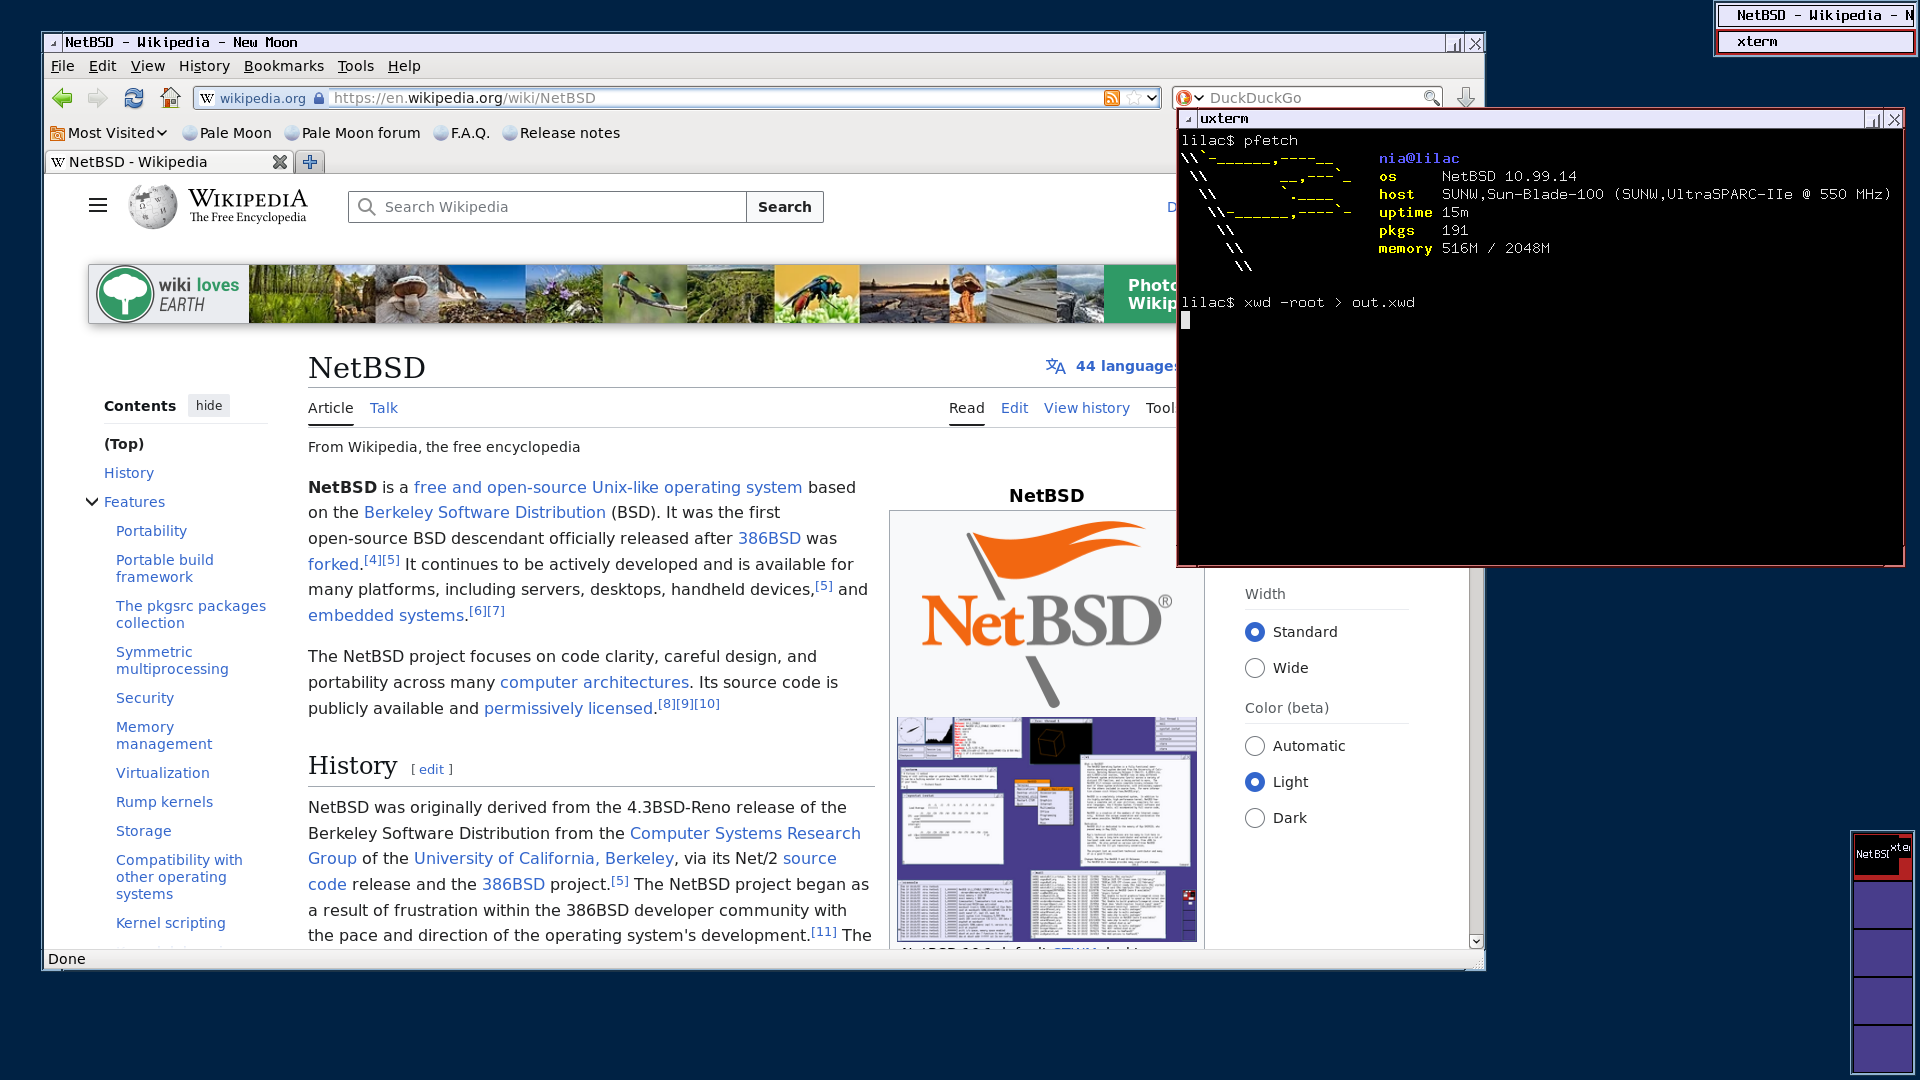Click the DuckDuckGo search field
1920x1080 pixels.
click(x=1314, y=98)
